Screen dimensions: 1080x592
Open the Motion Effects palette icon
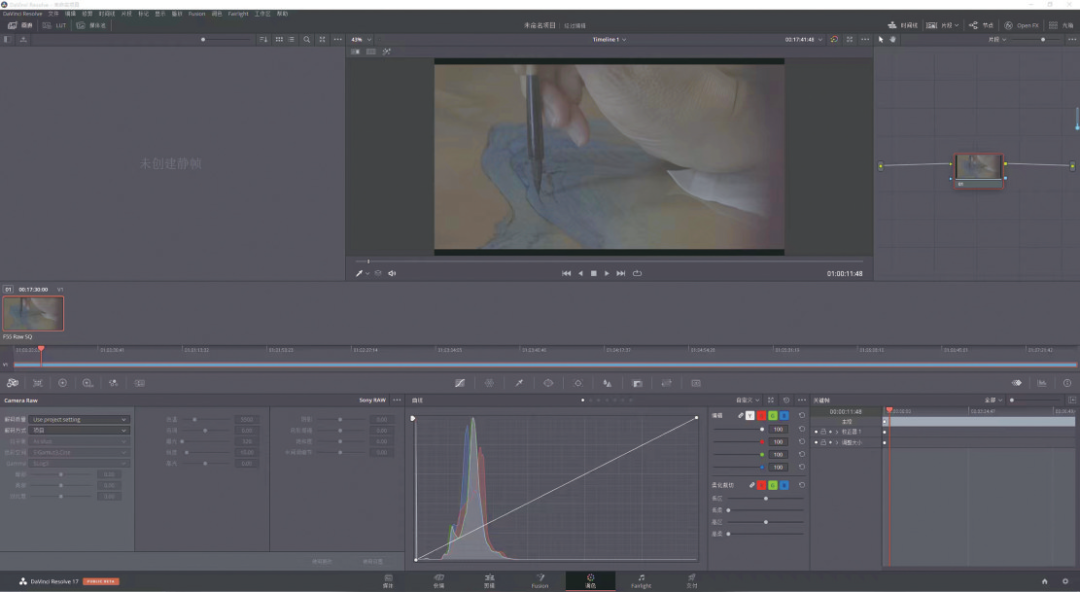[x=139, y=383]
